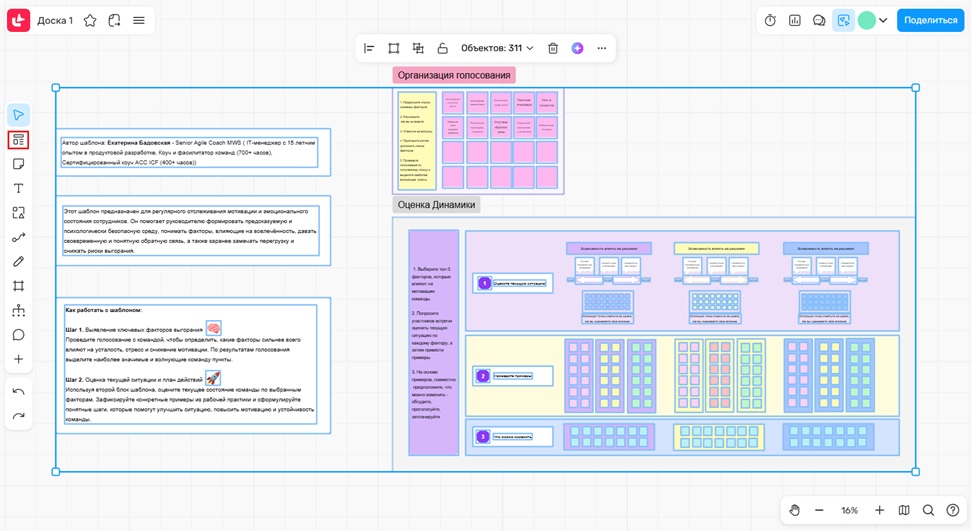Toggle the hand pan mode
This screenshot has width=972, height=531.
(x=794, y=510)
